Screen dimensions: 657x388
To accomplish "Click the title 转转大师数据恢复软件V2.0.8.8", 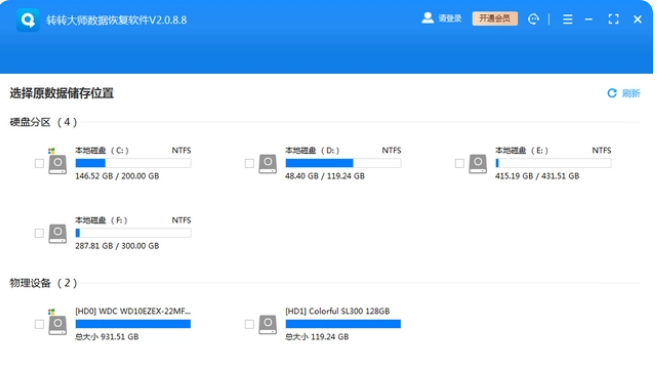I will pyautogui.click(x=116, y=20).
